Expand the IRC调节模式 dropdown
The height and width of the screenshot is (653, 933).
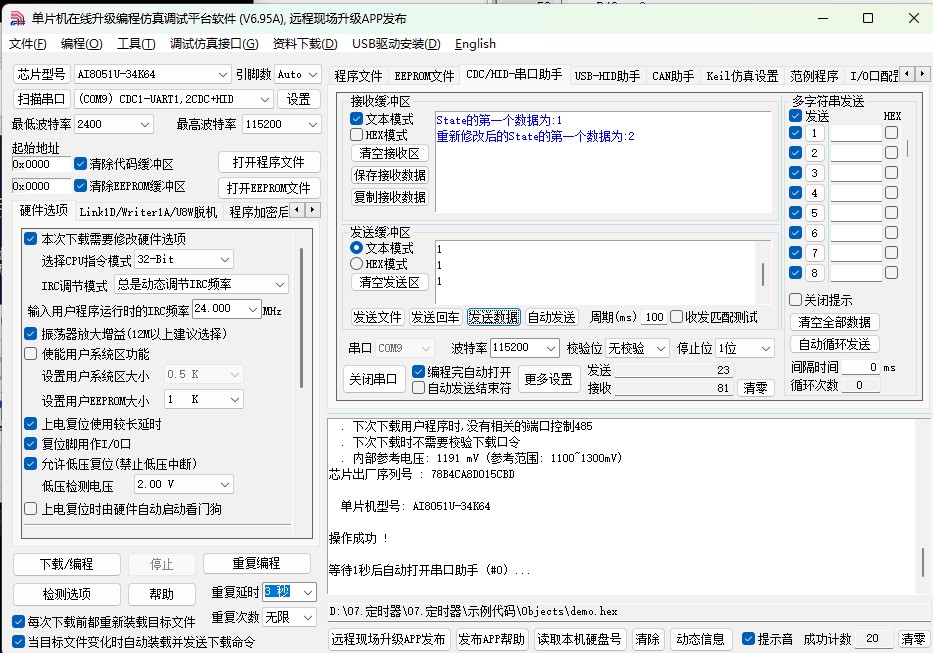[280, 284]
